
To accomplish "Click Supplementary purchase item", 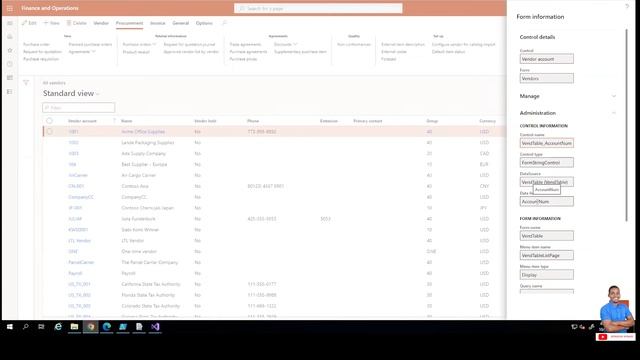I will [x=300, y=52].
